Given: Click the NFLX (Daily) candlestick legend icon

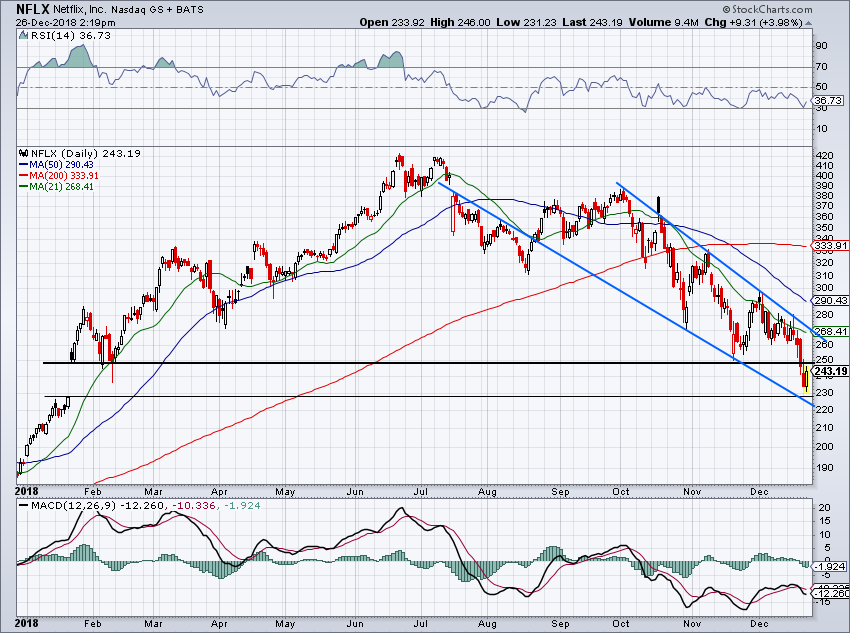Looking at the screenshot, I should click(x=23, y=153).
